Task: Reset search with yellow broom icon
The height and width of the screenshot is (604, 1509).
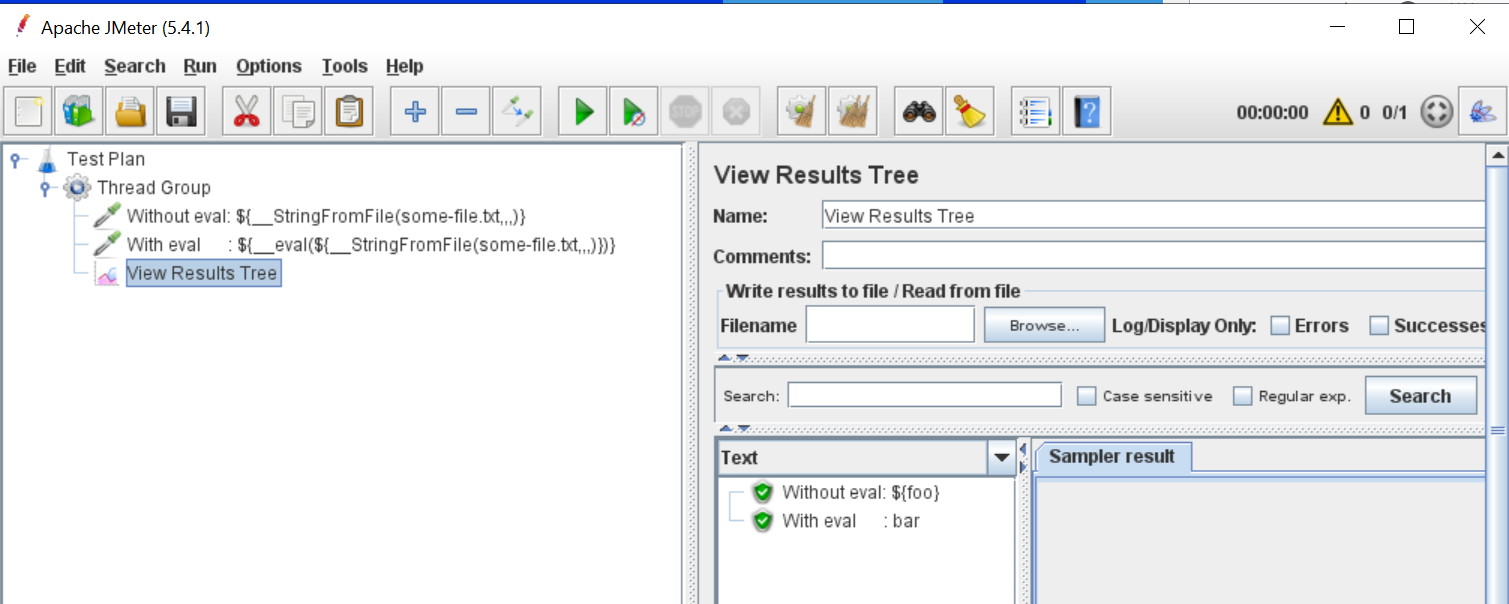Action: pos(969,110)
